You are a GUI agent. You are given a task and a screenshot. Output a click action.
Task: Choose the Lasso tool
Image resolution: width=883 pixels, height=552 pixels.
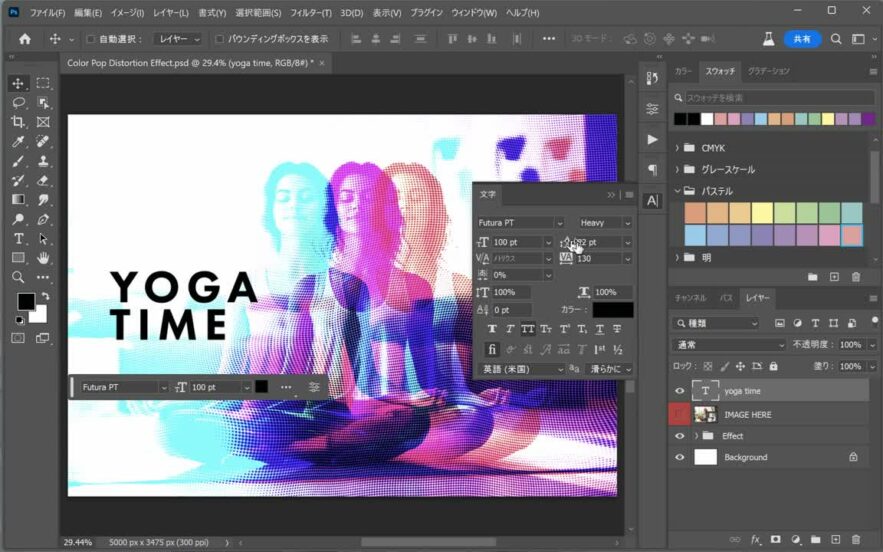coord(18,103)
